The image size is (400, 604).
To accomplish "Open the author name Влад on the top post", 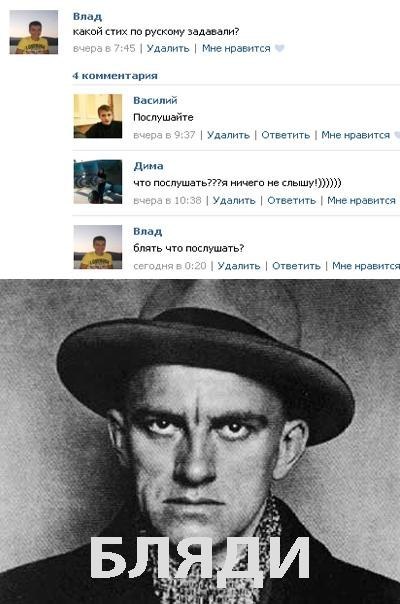I will [87, 16].
